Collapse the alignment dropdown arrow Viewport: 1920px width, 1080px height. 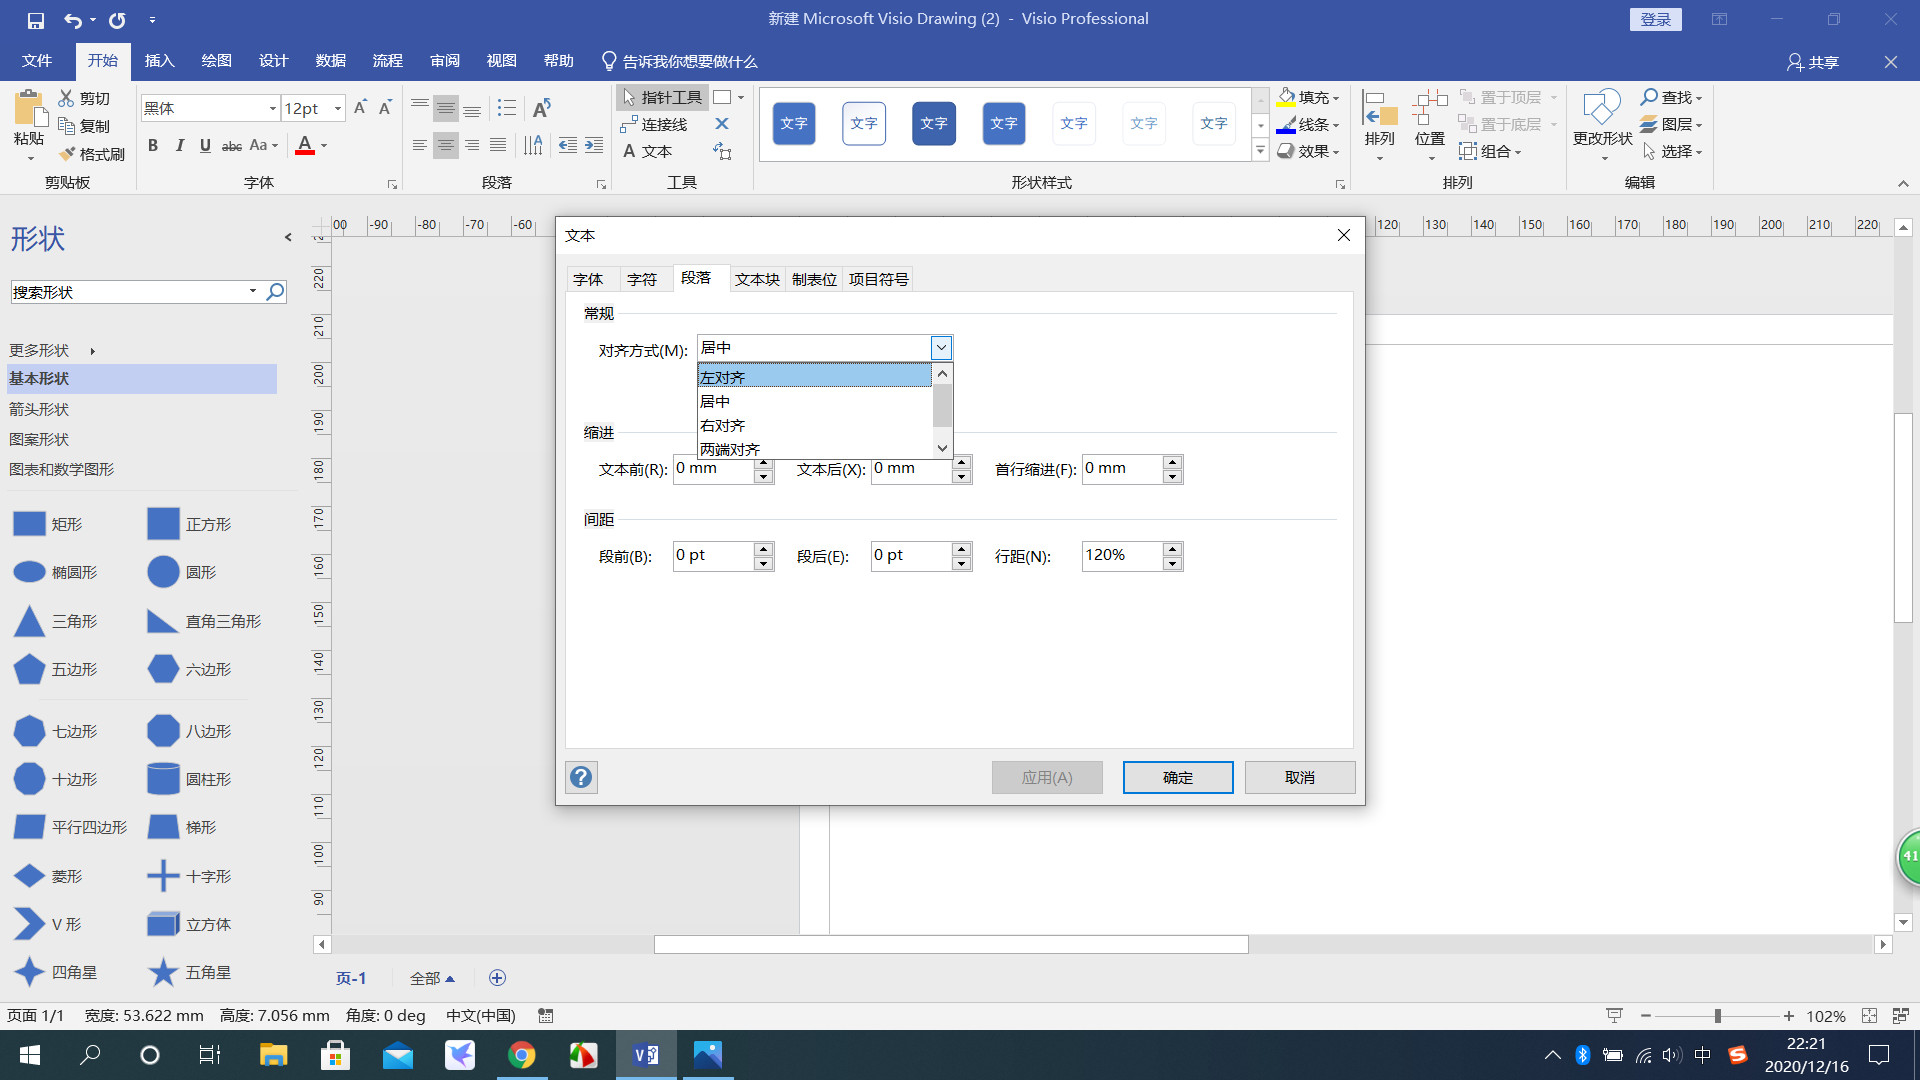pos(941,347)
